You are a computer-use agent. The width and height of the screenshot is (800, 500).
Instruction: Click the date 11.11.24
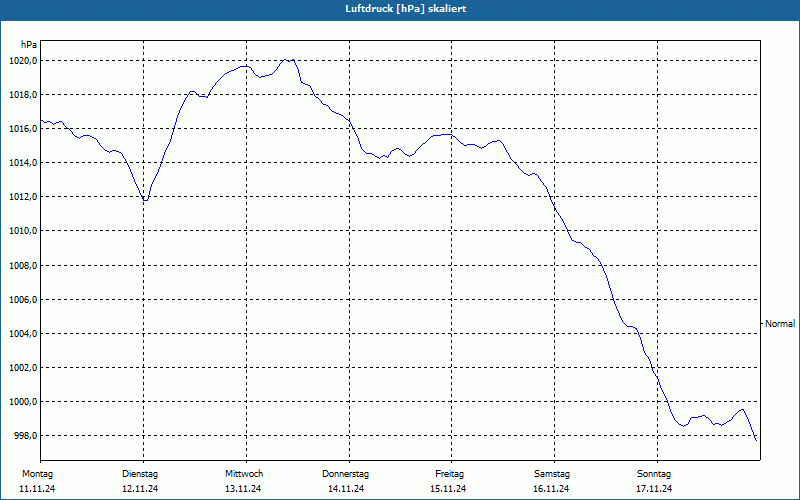[37, 489]
